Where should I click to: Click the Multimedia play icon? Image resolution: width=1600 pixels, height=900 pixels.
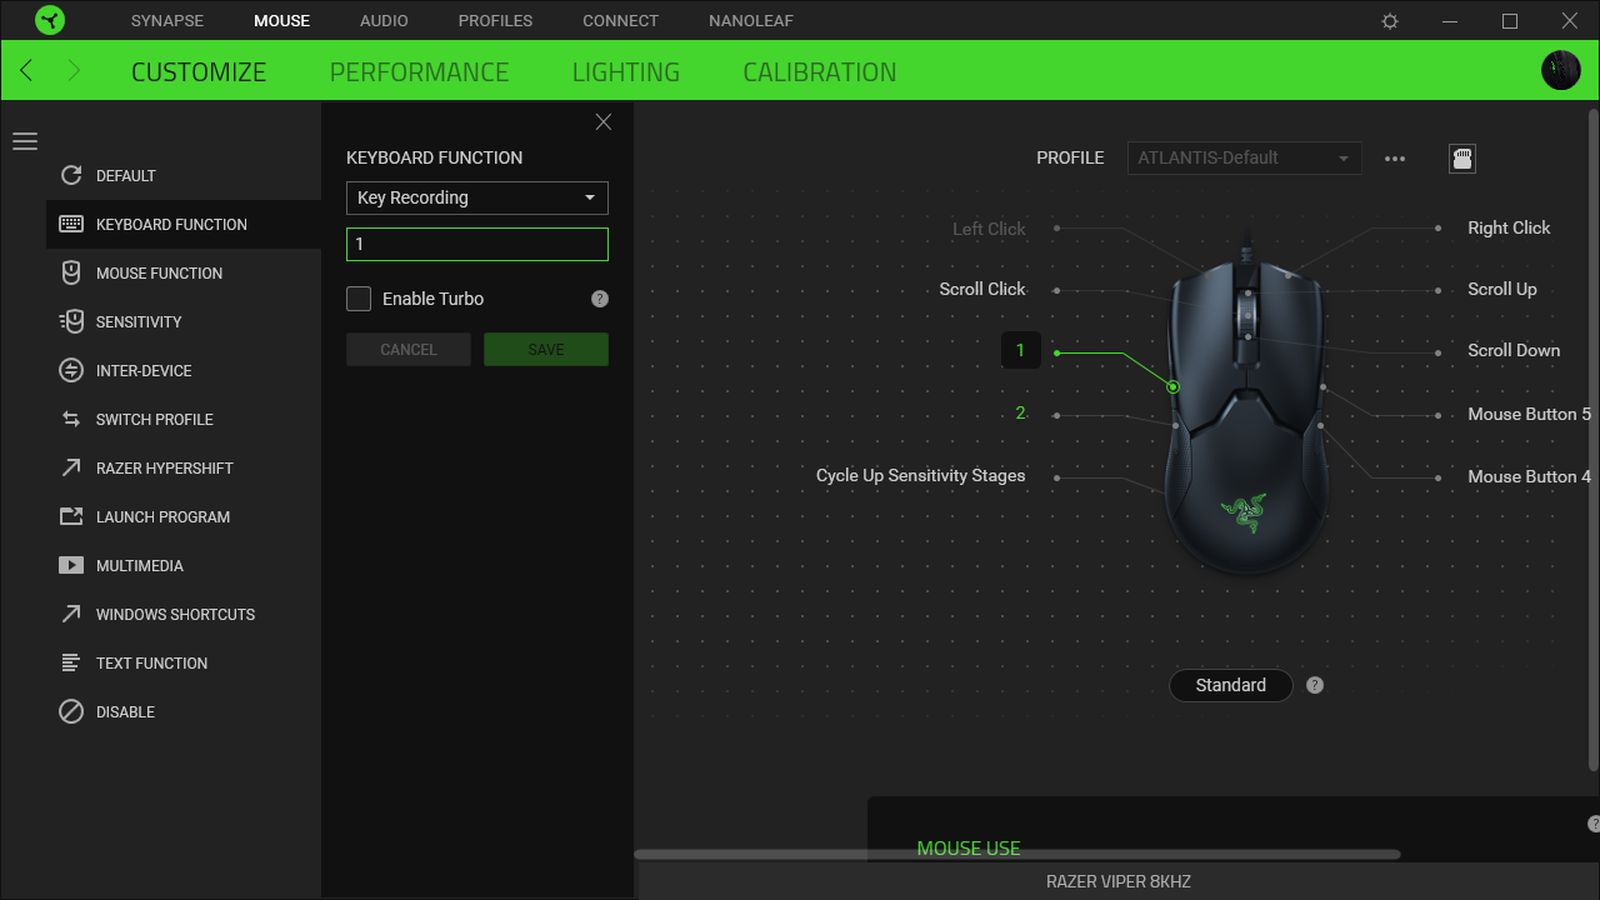point(71,565)
